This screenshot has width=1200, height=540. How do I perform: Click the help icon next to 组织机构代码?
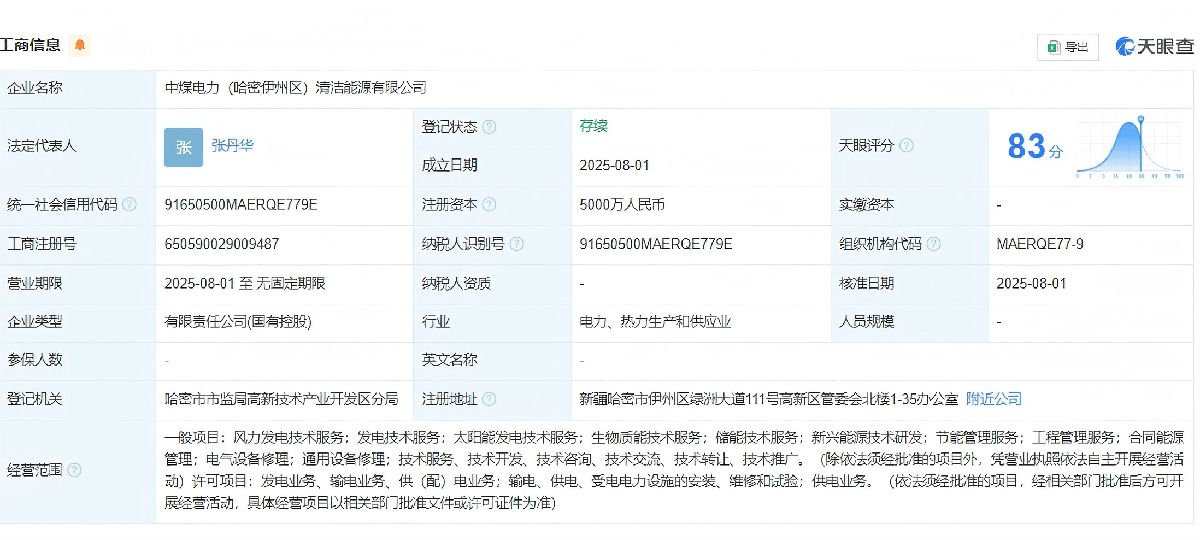click(x=932, y=244)
